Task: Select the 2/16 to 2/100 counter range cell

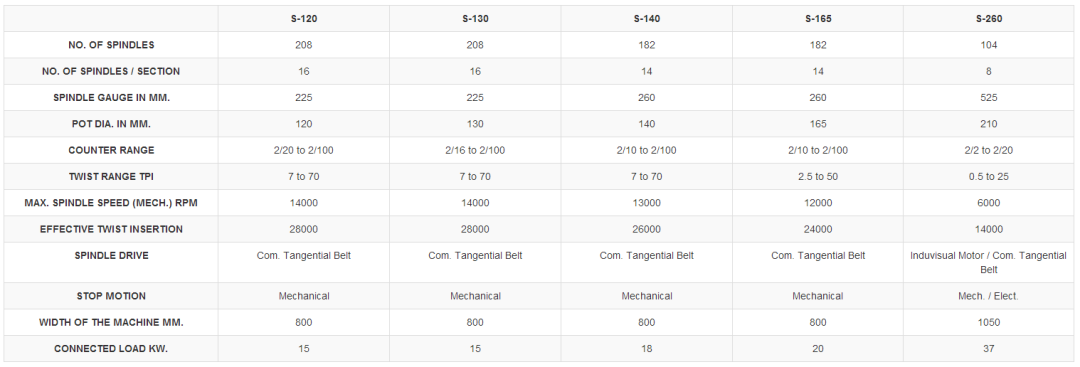Action: [x=475, y=150]
